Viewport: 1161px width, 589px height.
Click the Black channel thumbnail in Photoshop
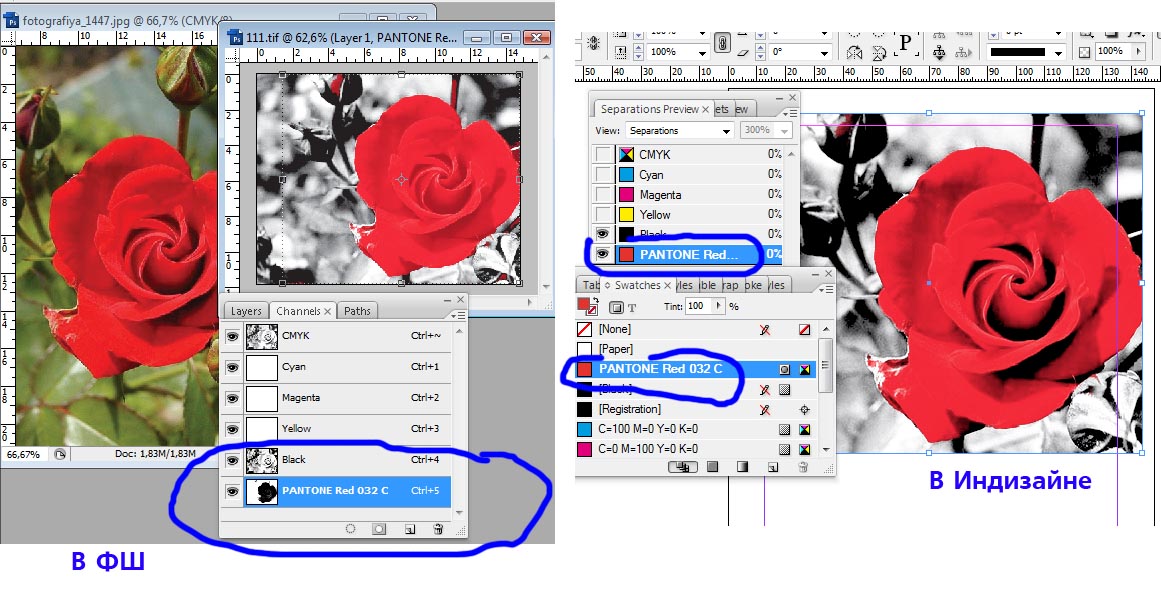(261, 460)
